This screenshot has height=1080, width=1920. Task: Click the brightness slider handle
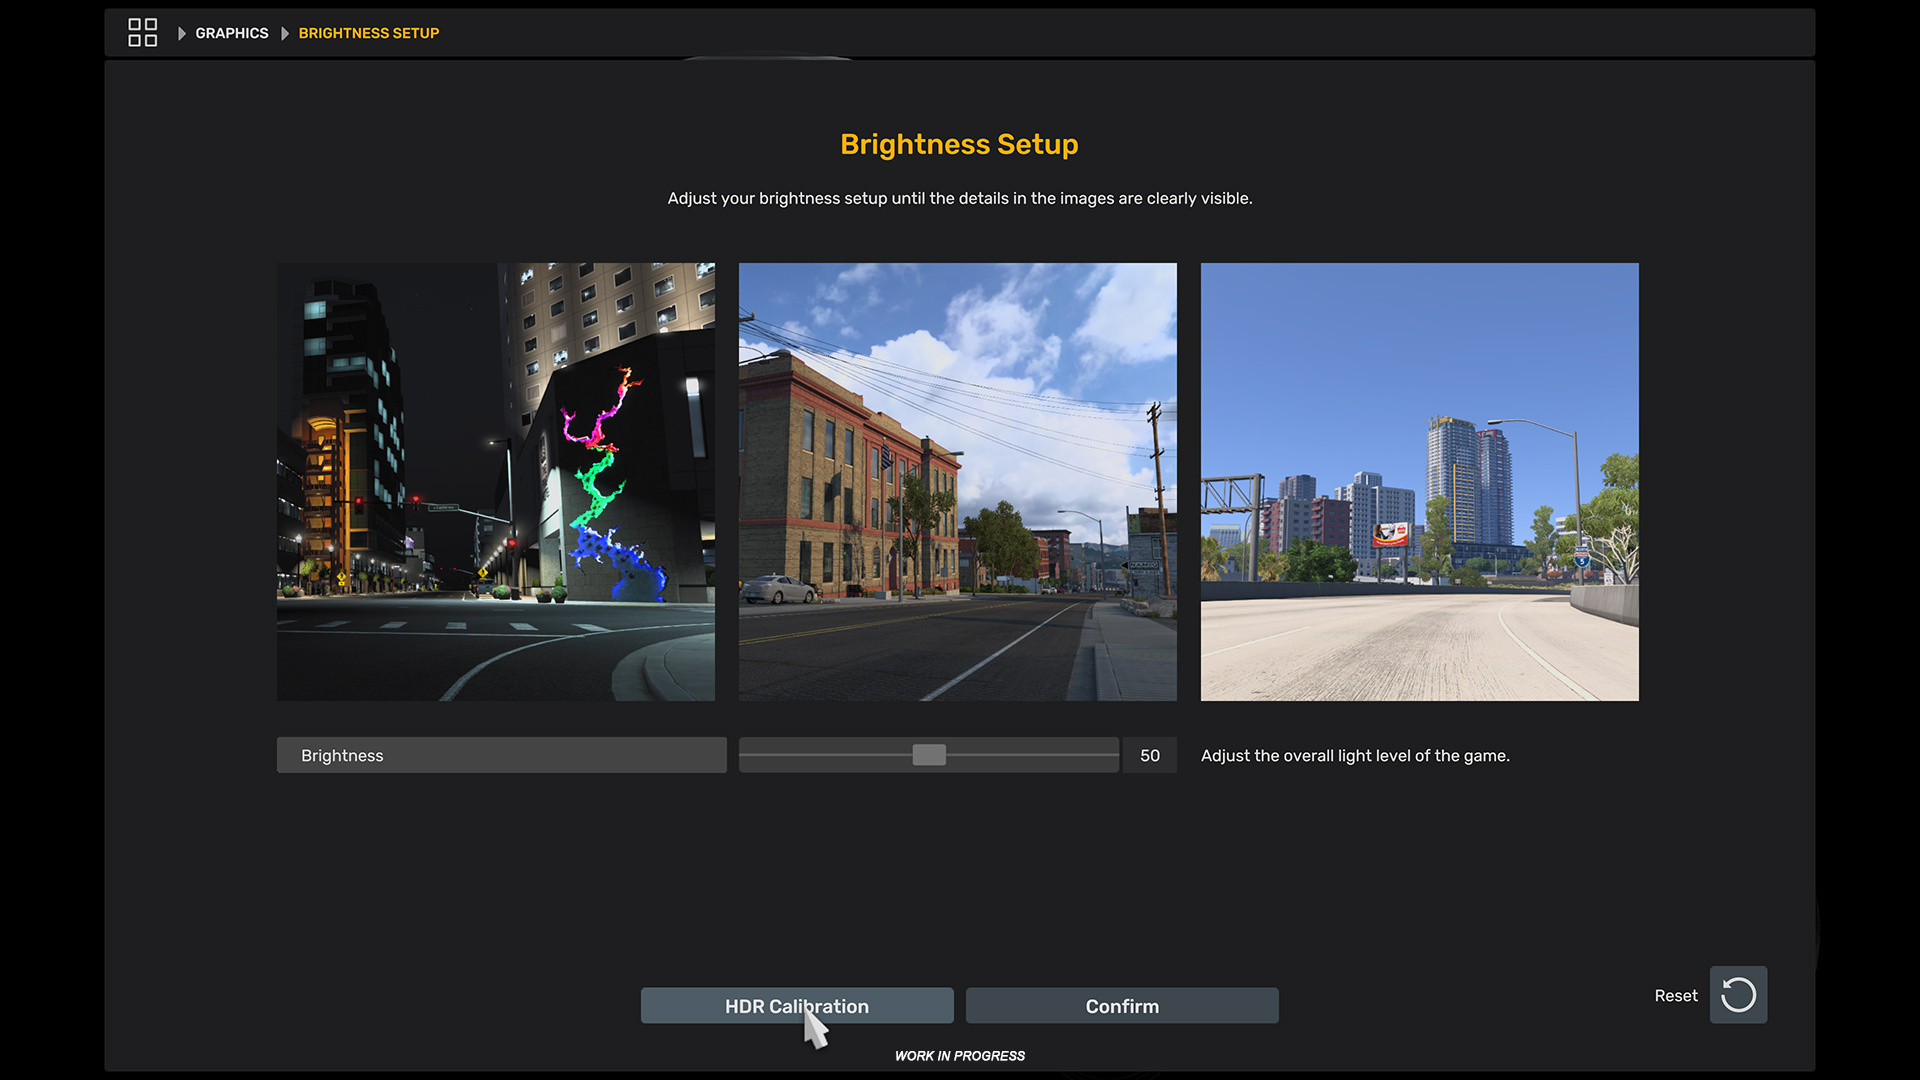[929, 755]
